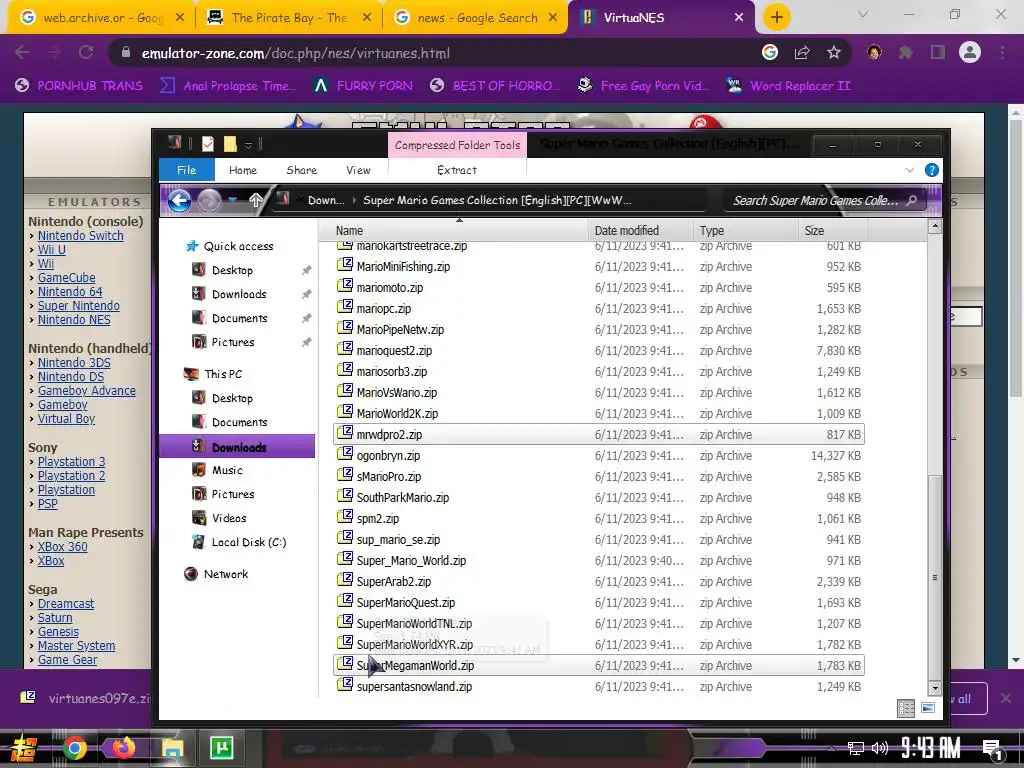
Task: Open Playstation 2 link
Action: (x=71, y=475)
